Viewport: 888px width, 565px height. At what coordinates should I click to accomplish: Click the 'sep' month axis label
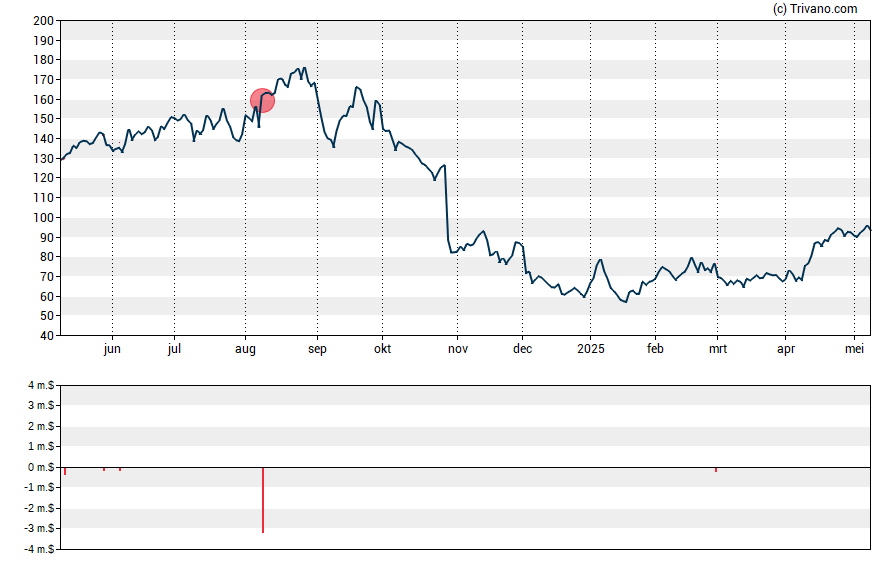[317, 349]
